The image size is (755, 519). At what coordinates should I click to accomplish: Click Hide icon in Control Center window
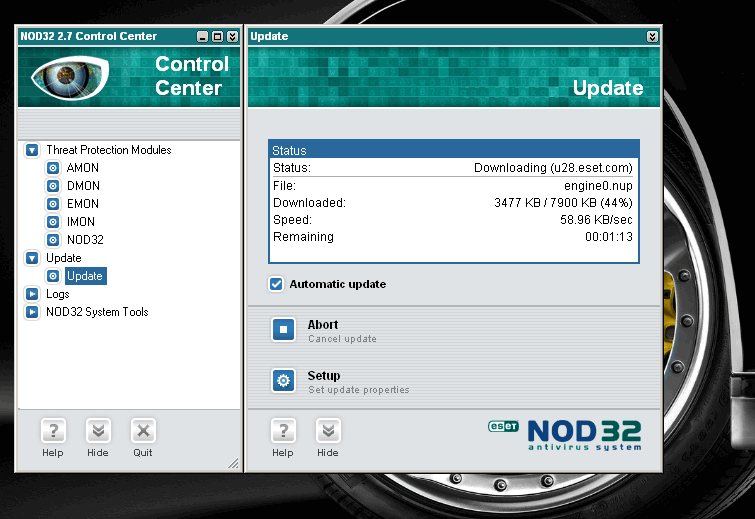coord(98,430)
